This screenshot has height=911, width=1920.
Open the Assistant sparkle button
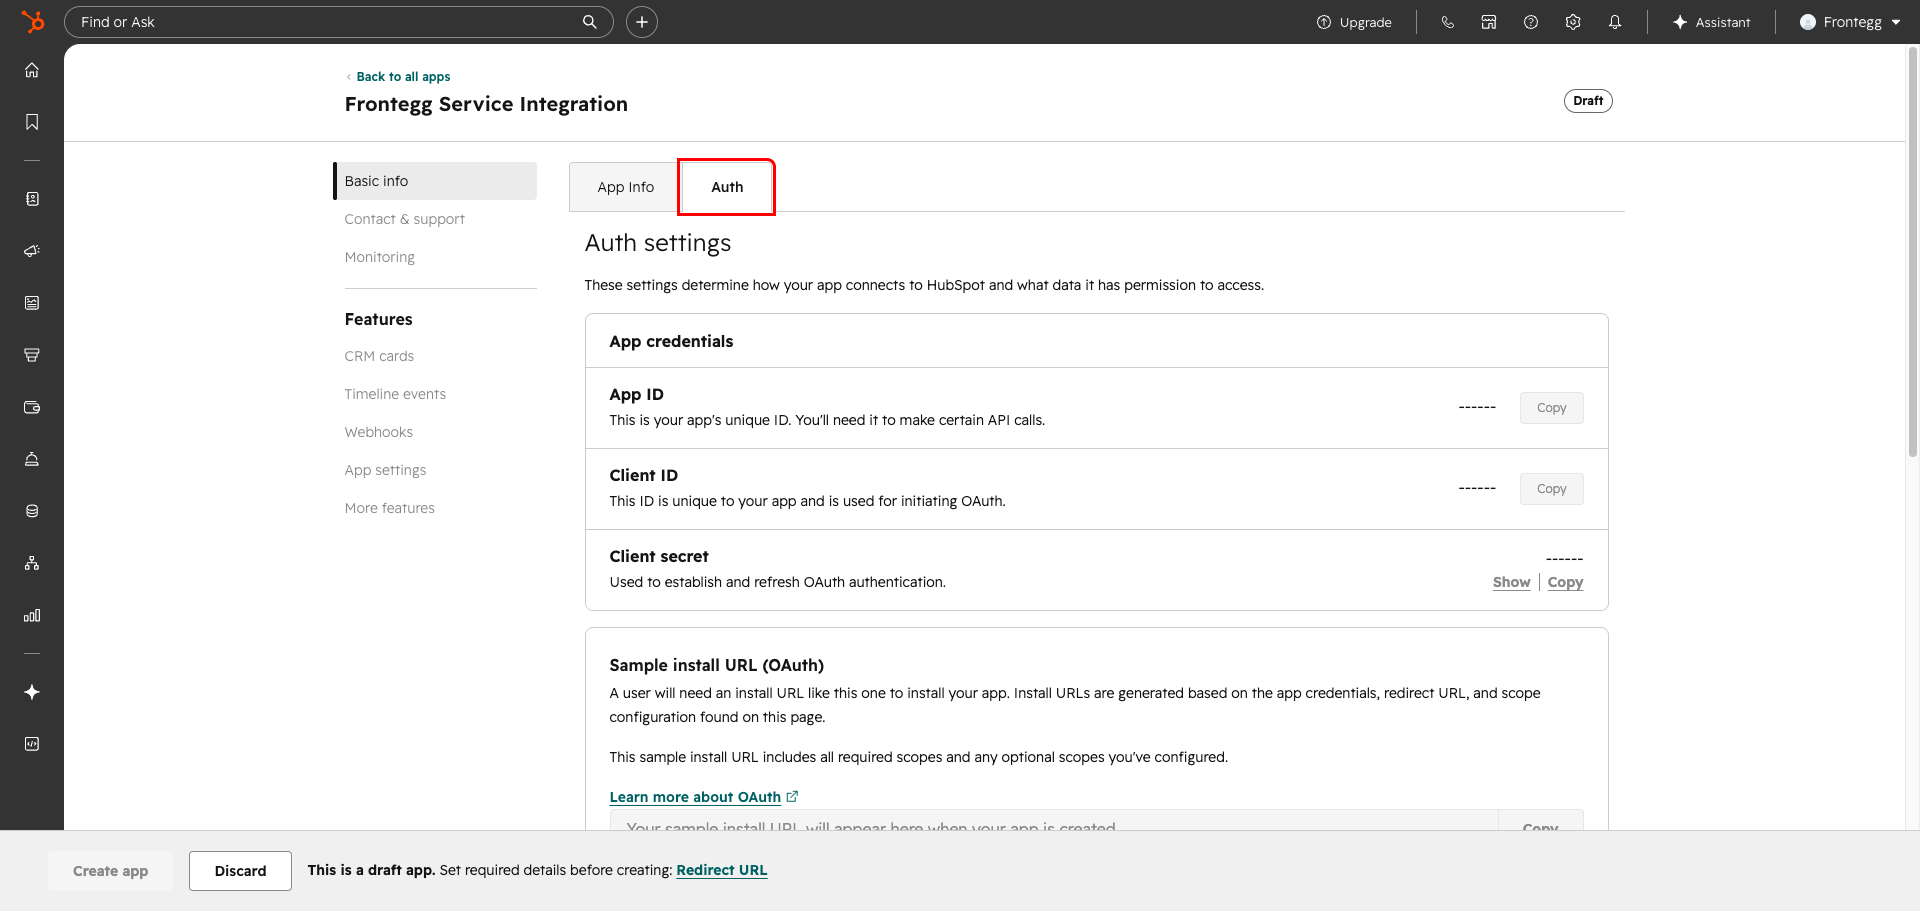1711,22
